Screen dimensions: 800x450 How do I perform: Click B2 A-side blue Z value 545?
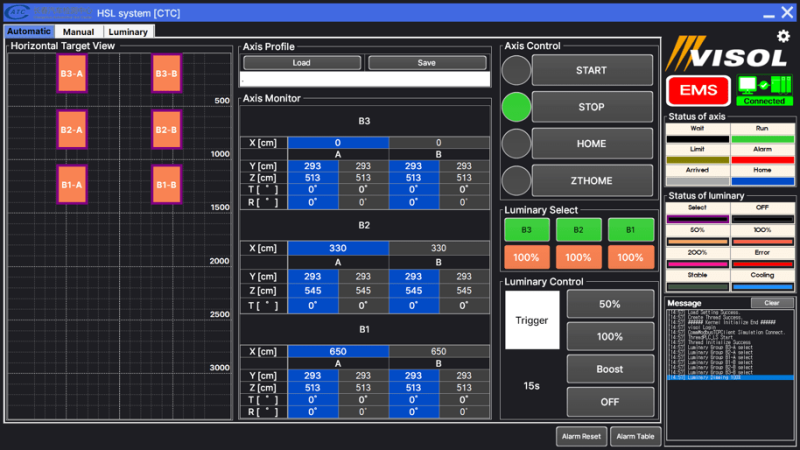tap(313, 291)
